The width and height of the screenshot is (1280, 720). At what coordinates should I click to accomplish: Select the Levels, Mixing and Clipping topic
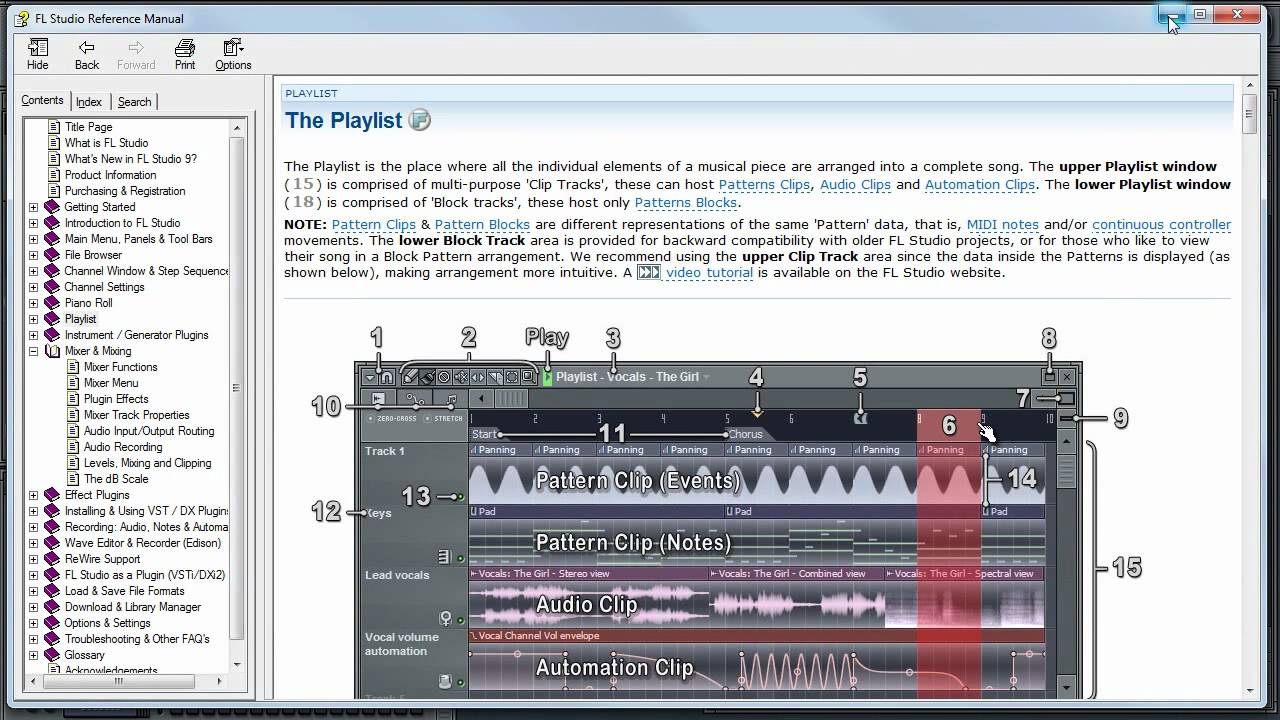pyautogui.click(x=147, y=463)
